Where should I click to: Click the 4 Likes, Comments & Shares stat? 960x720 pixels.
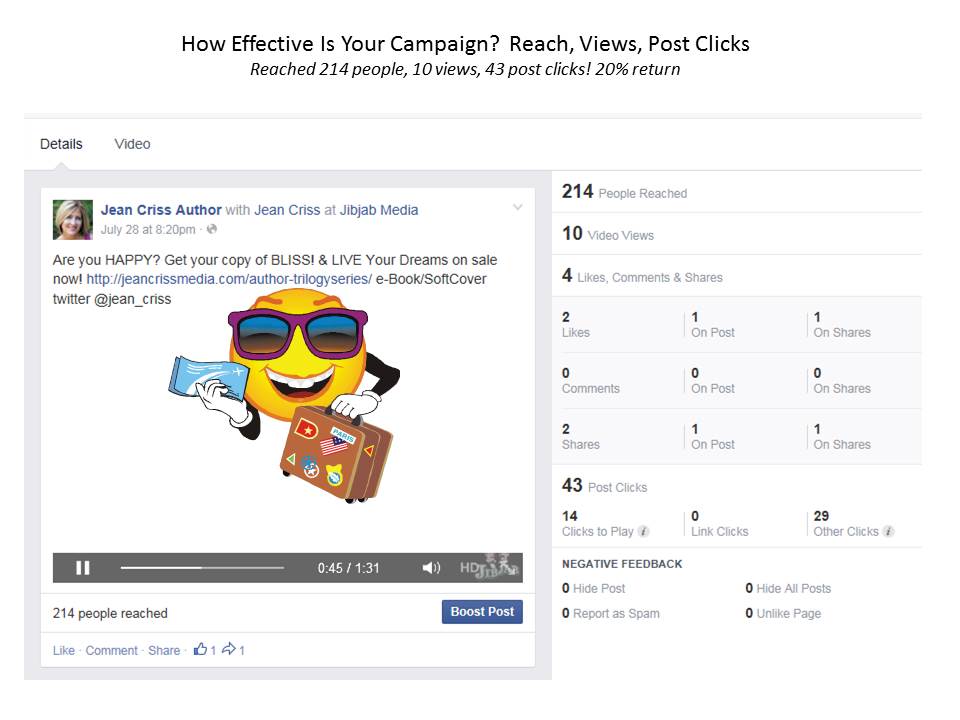[642, 276]
